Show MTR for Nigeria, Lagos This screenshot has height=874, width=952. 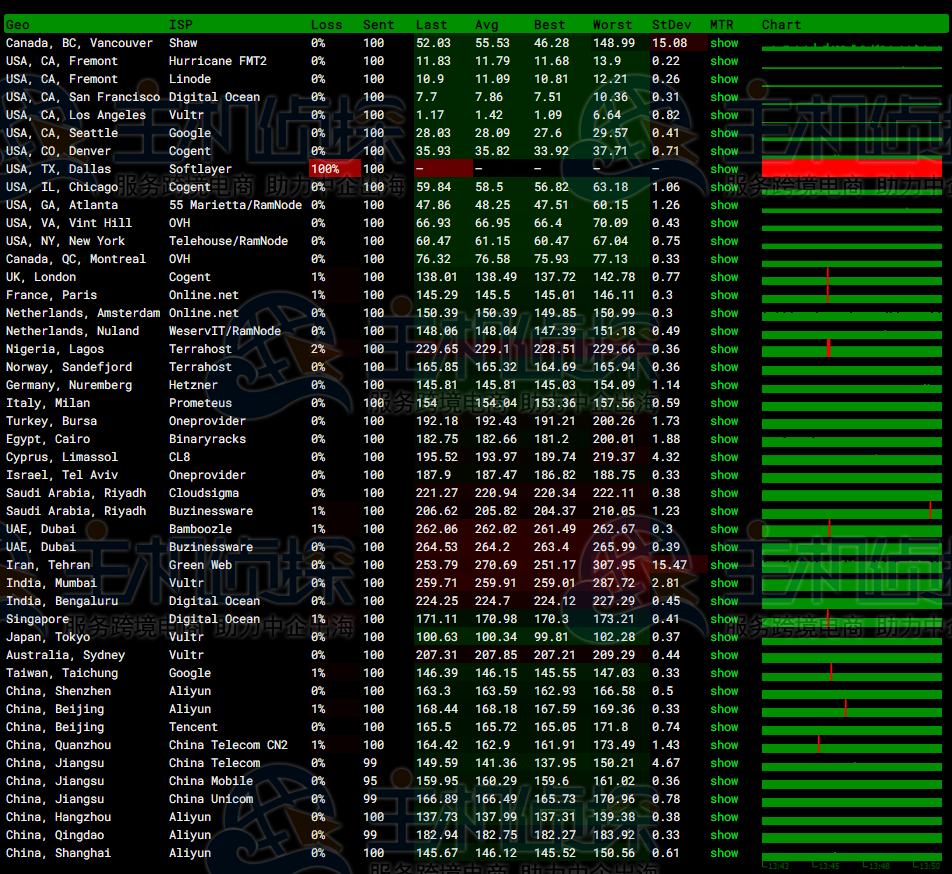724,349
